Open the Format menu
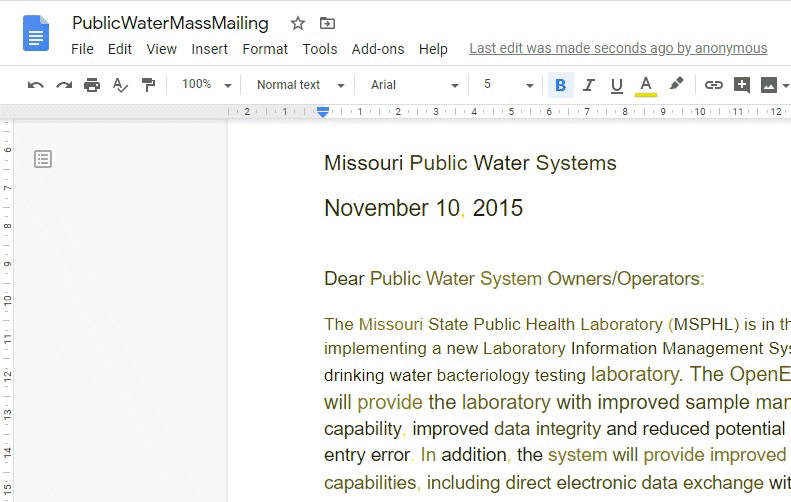Viewport: 791px width, 502px height. tap(265, 49)
